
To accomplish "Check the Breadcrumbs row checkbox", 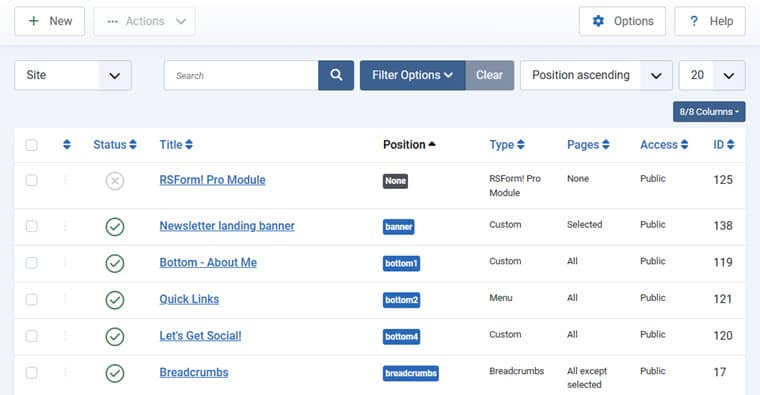I will [32, 372].
